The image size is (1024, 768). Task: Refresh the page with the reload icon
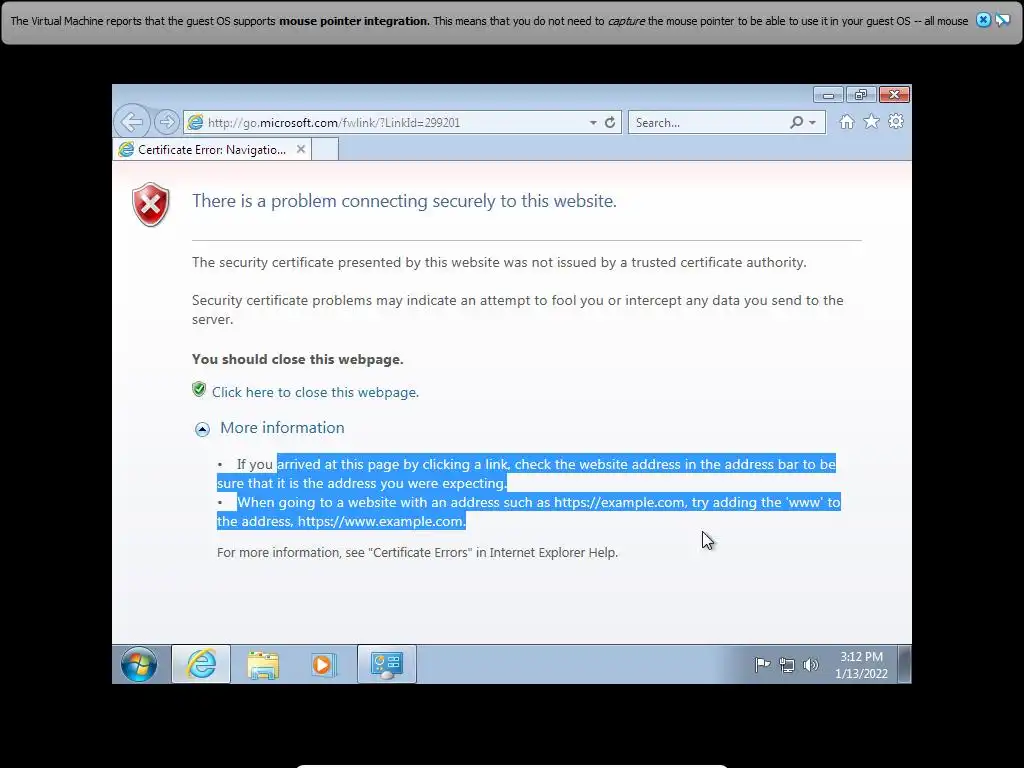pos(610,122)
